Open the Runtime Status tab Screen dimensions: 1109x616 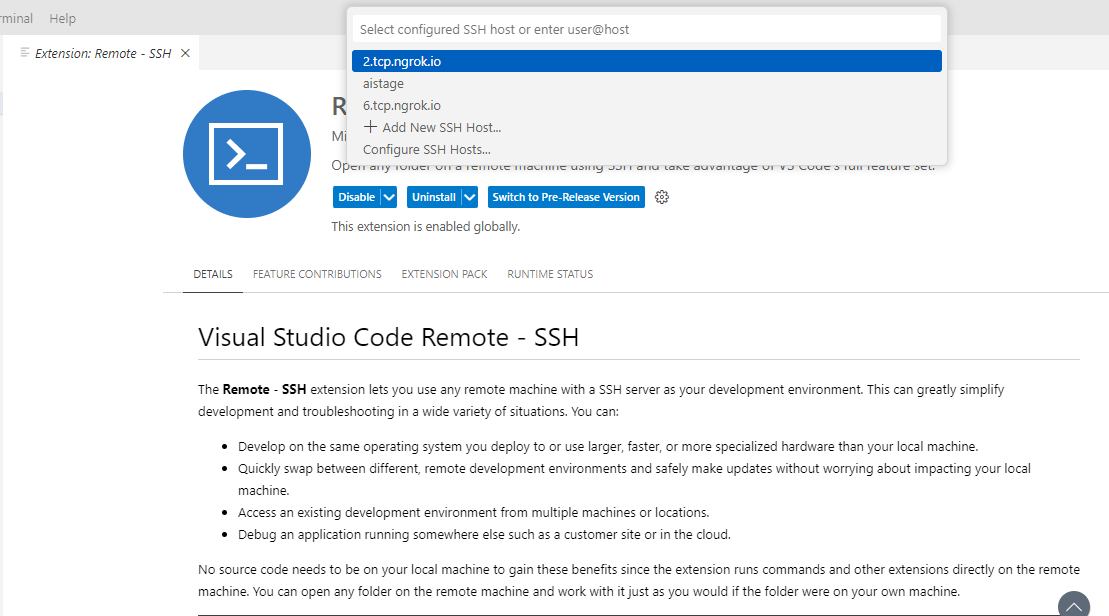pyautogui.click(x=550, y=274)
